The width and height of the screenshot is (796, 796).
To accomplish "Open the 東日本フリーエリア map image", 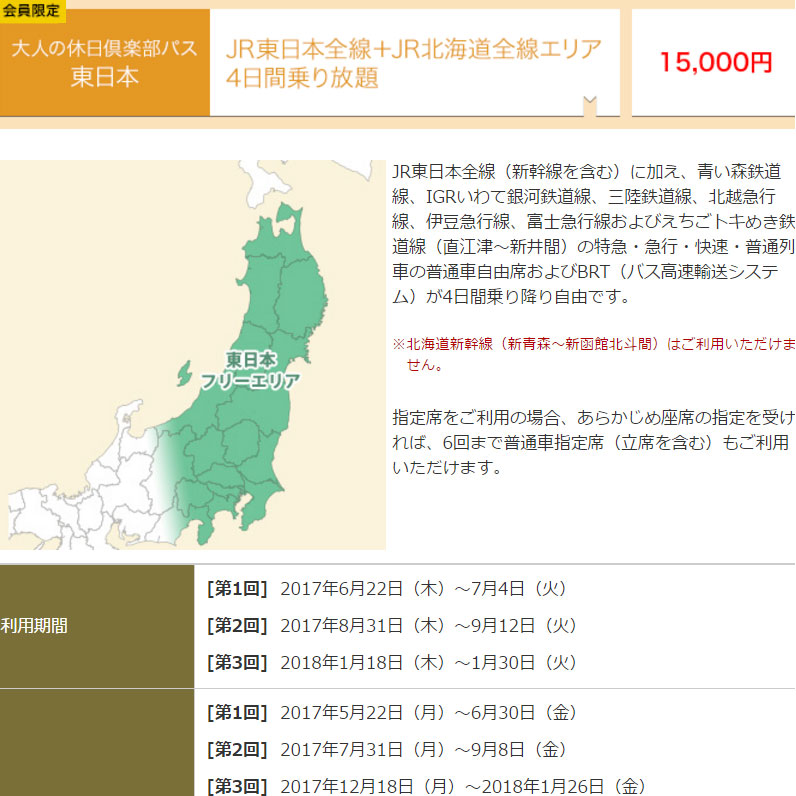I will click(x=193, y=355).
